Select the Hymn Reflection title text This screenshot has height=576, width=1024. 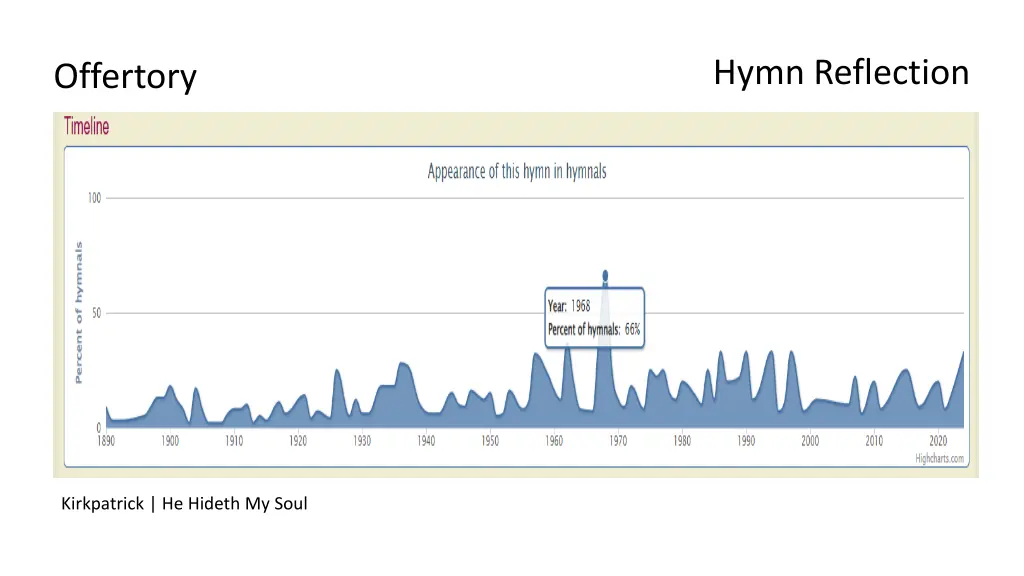(x=841, y=73)
